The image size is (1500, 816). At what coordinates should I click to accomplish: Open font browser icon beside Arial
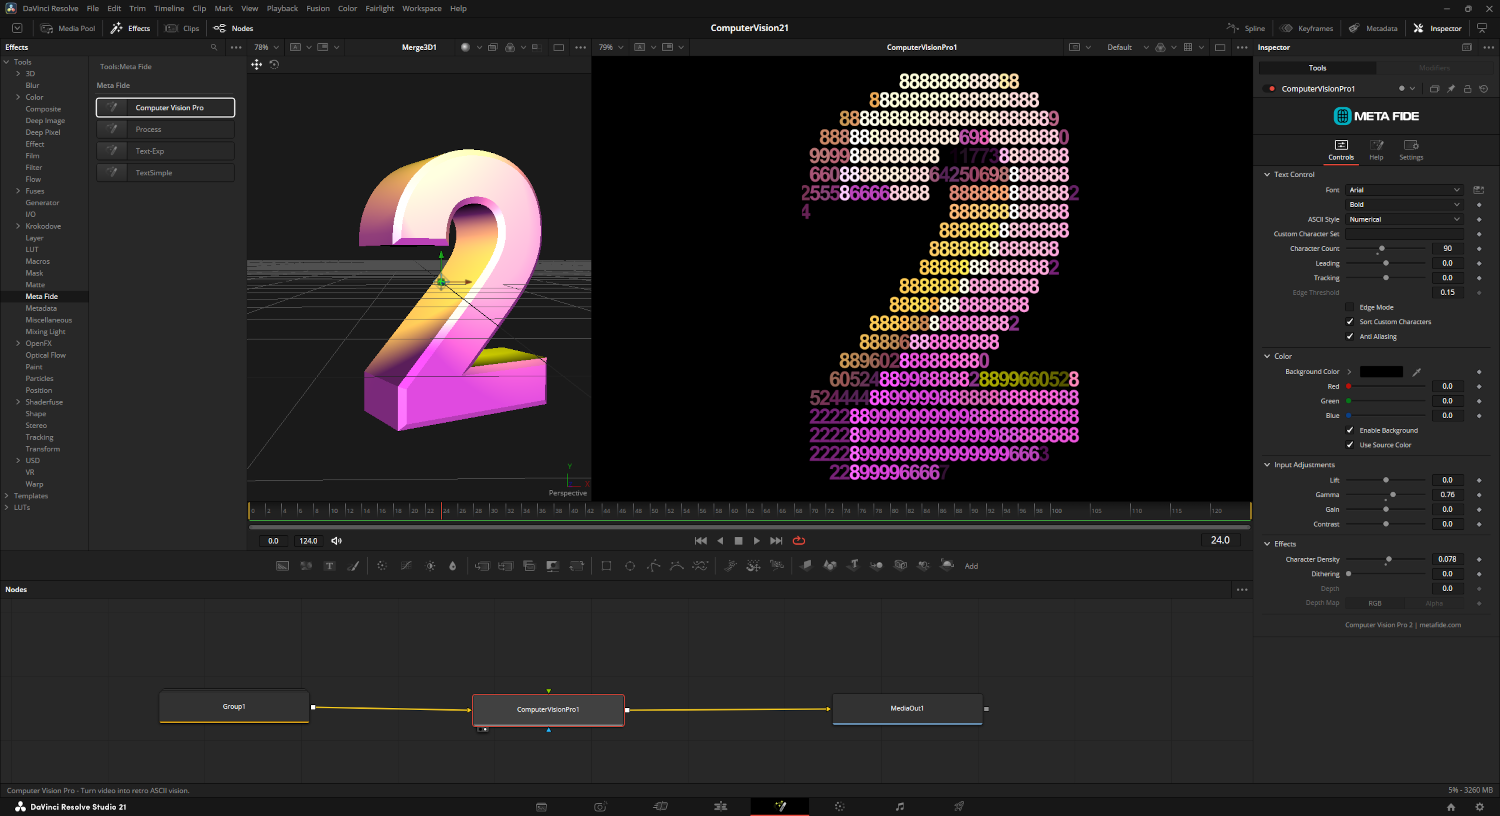pyautogui.click(x=1479, y=190)
